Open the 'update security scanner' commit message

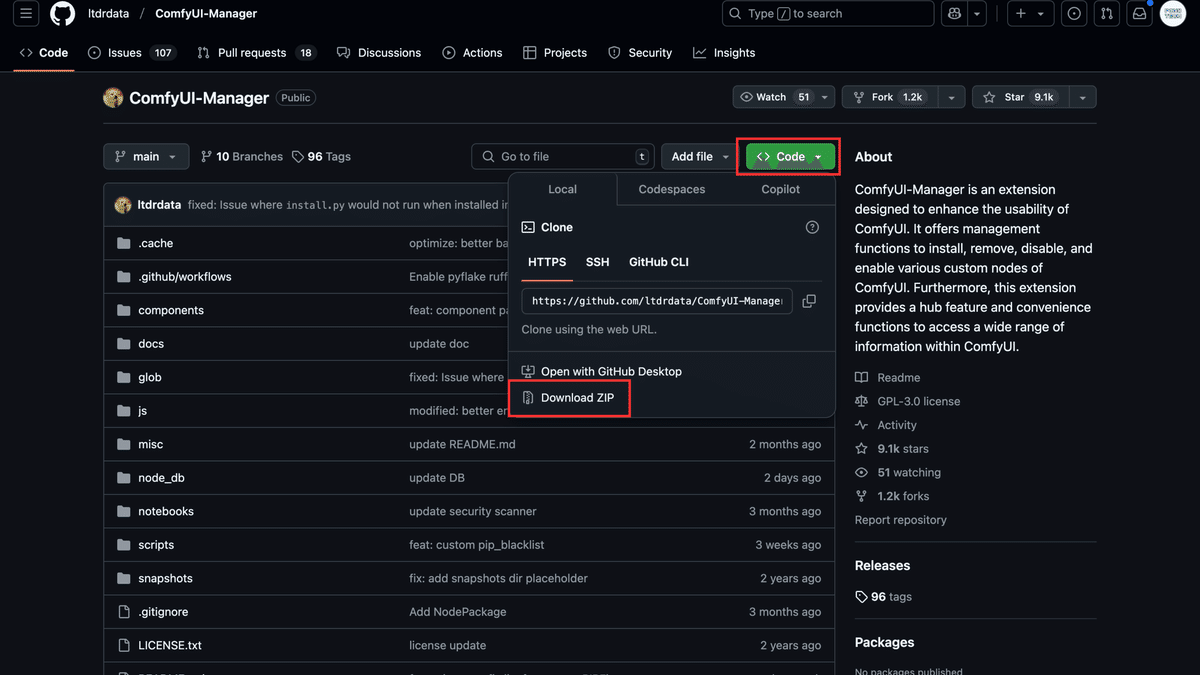[473, 512]
